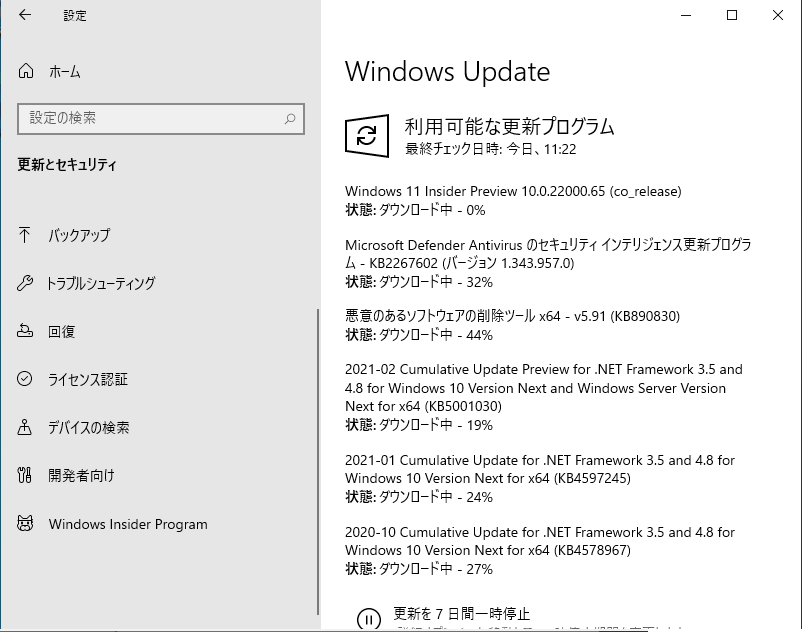Close the Settings window
This screenshot has height=632, width=802.
click(778, 15)
